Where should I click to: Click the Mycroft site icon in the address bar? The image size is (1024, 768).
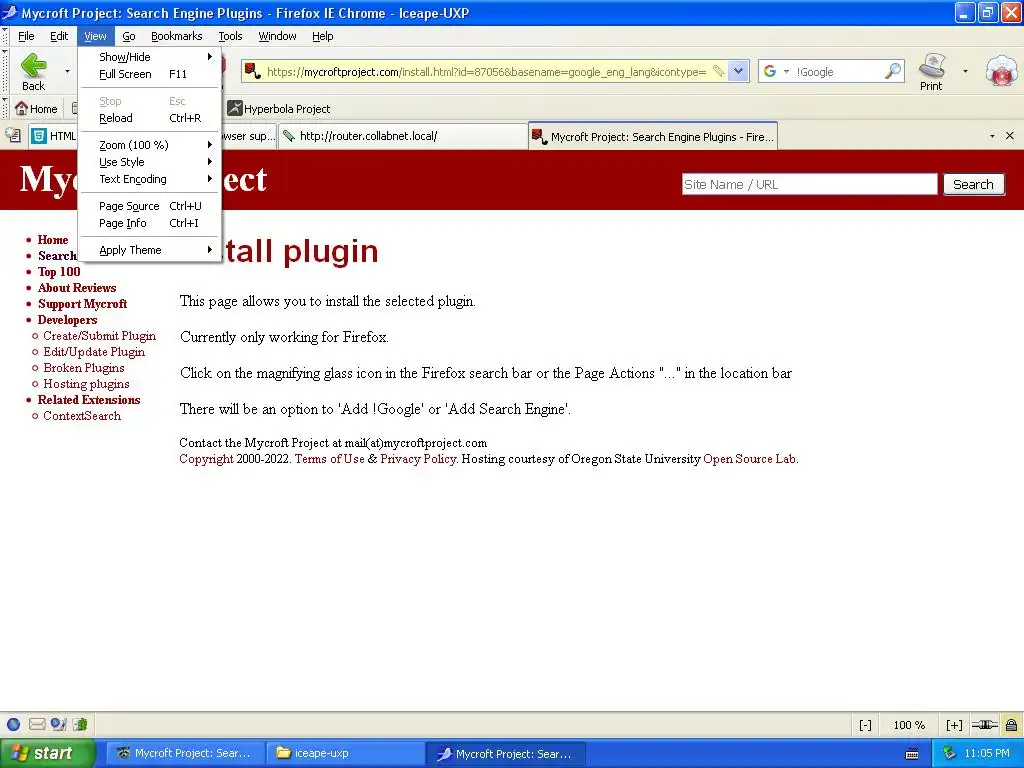pyautogui.click(x=253, y=71)
